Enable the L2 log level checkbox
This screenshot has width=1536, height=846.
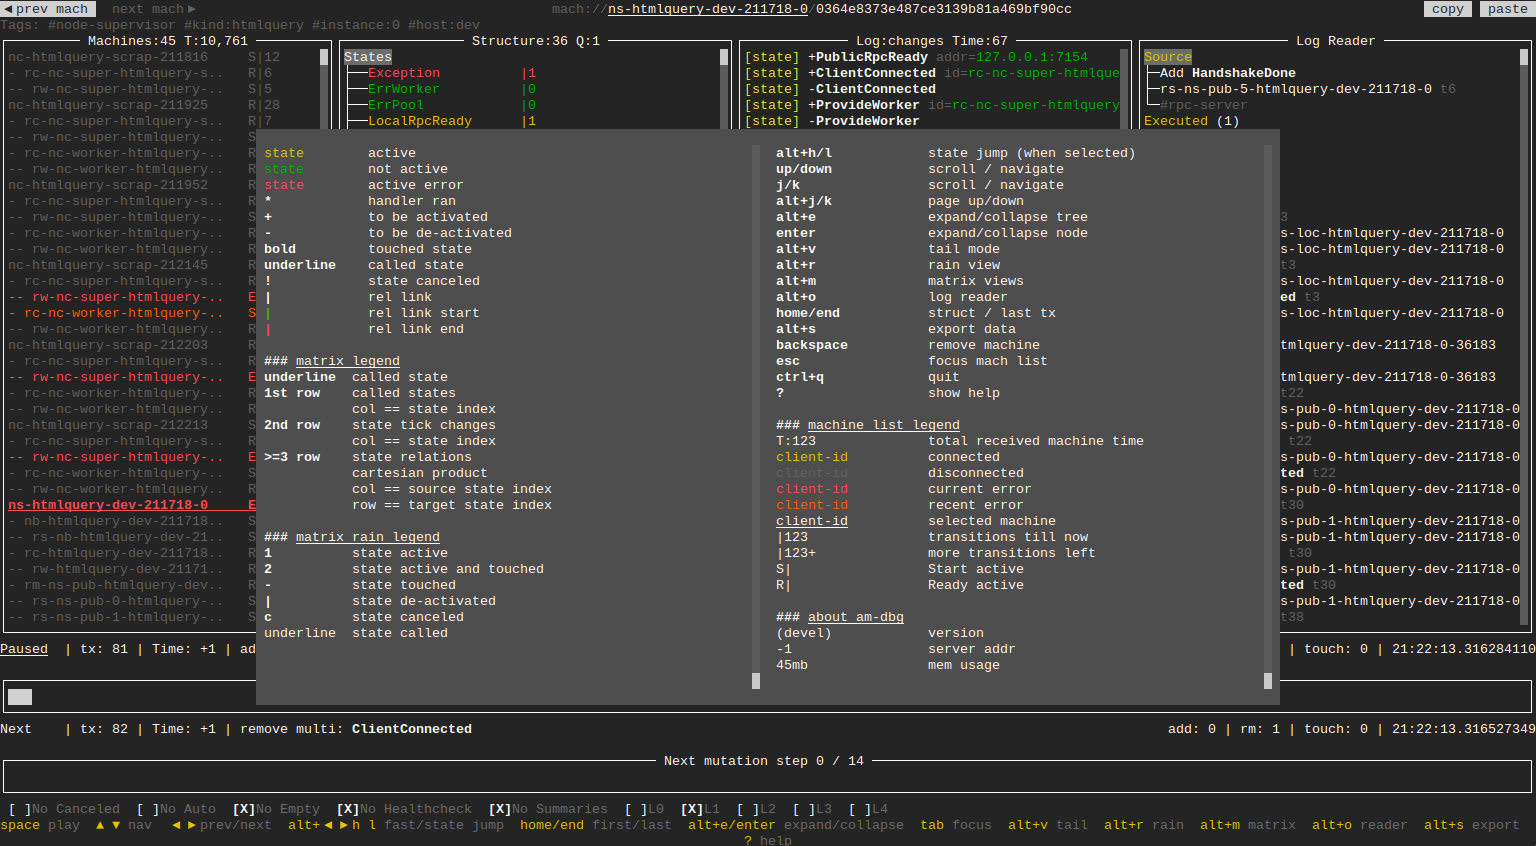pyautogui.click(x=756, y=809)
